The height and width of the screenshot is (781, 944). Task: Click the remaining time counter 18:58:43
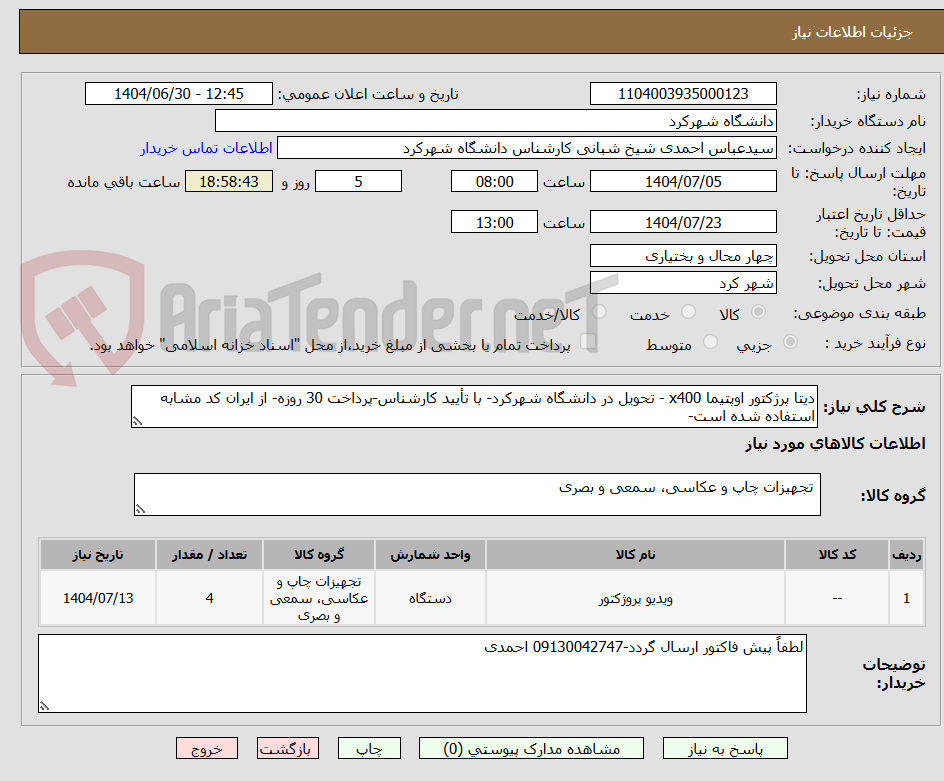228,181
